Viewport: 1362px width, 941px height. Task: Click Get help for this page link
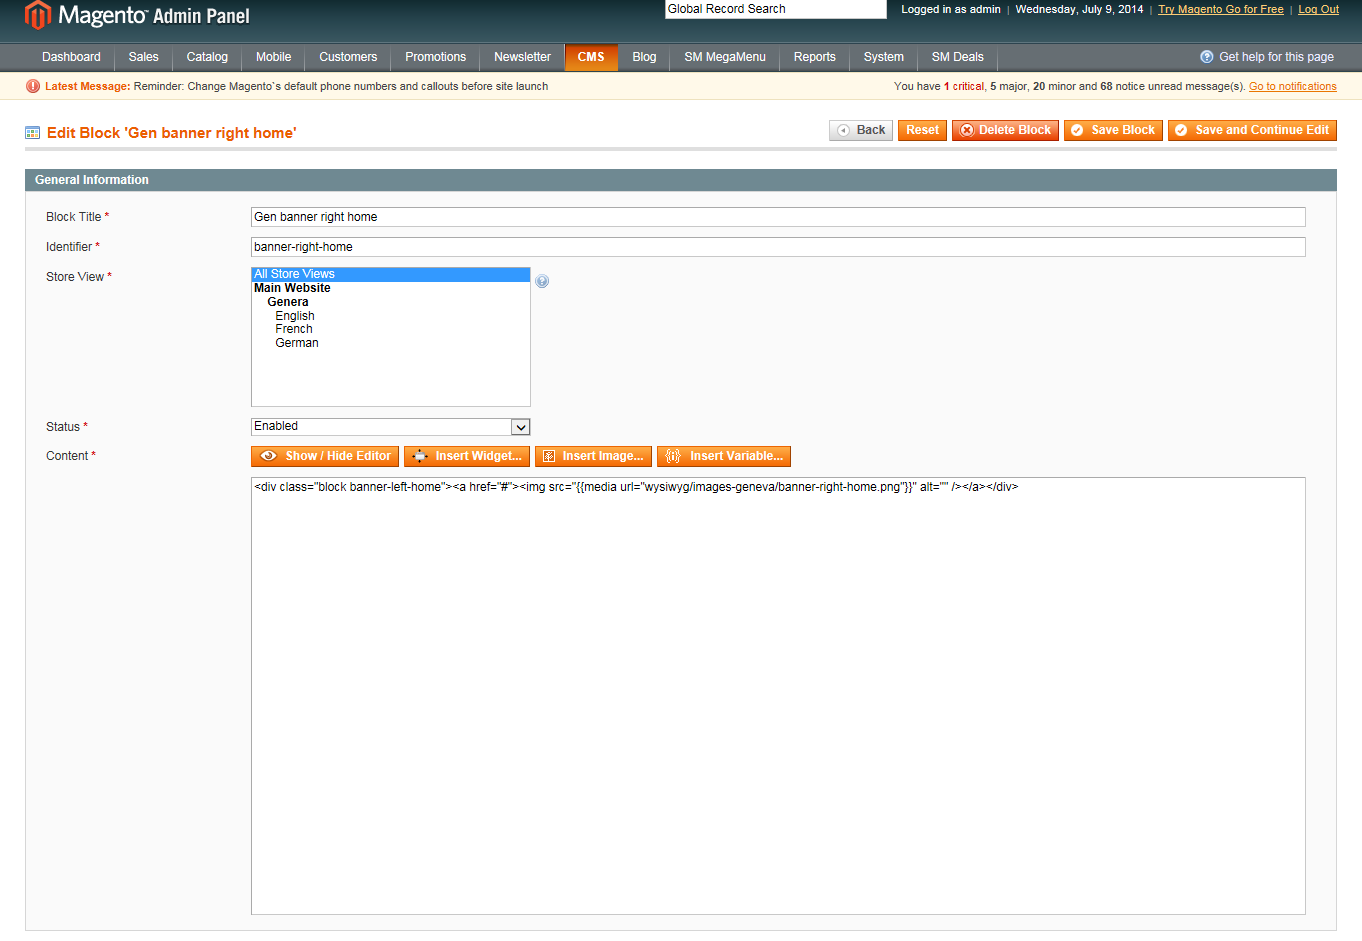1276,57
